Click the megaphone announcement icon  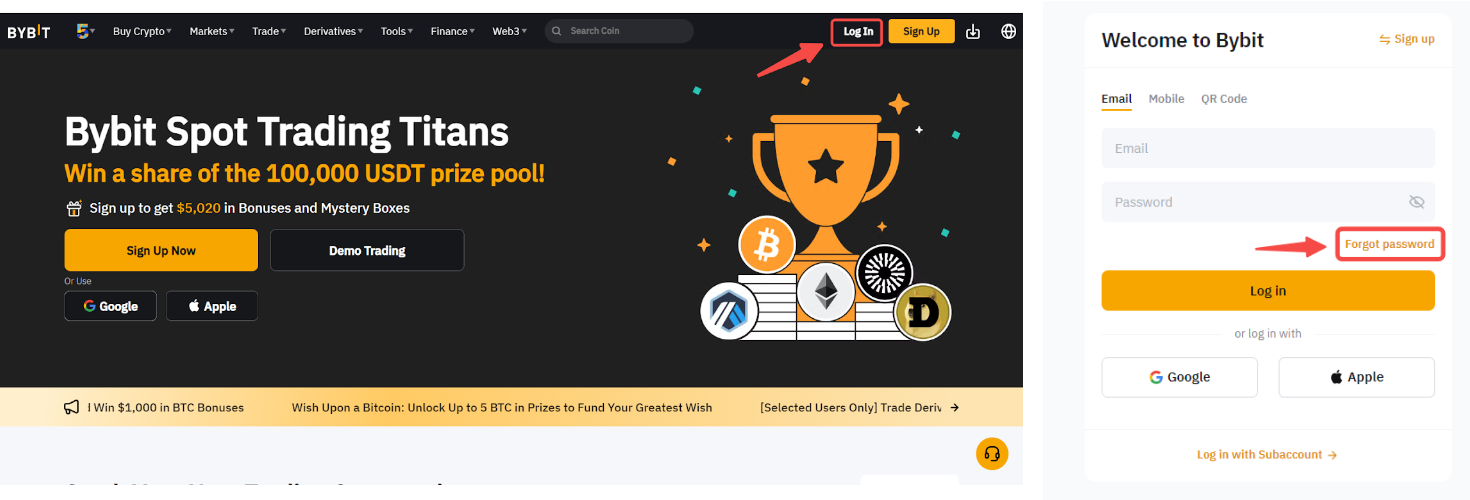pyautogui.click(x=72, y=407)
